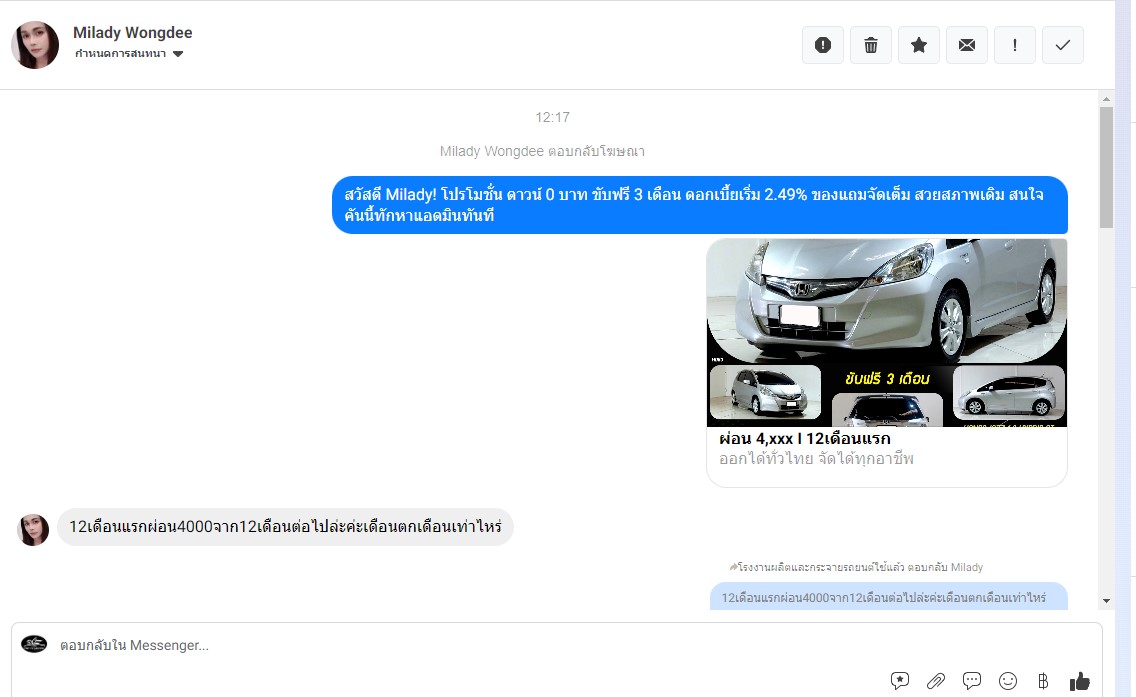Click the โรงงานผลิตและกระจายรถยนต์ใช้แล้ว ตอบกลับ Milady reply label

click(856, 567)
